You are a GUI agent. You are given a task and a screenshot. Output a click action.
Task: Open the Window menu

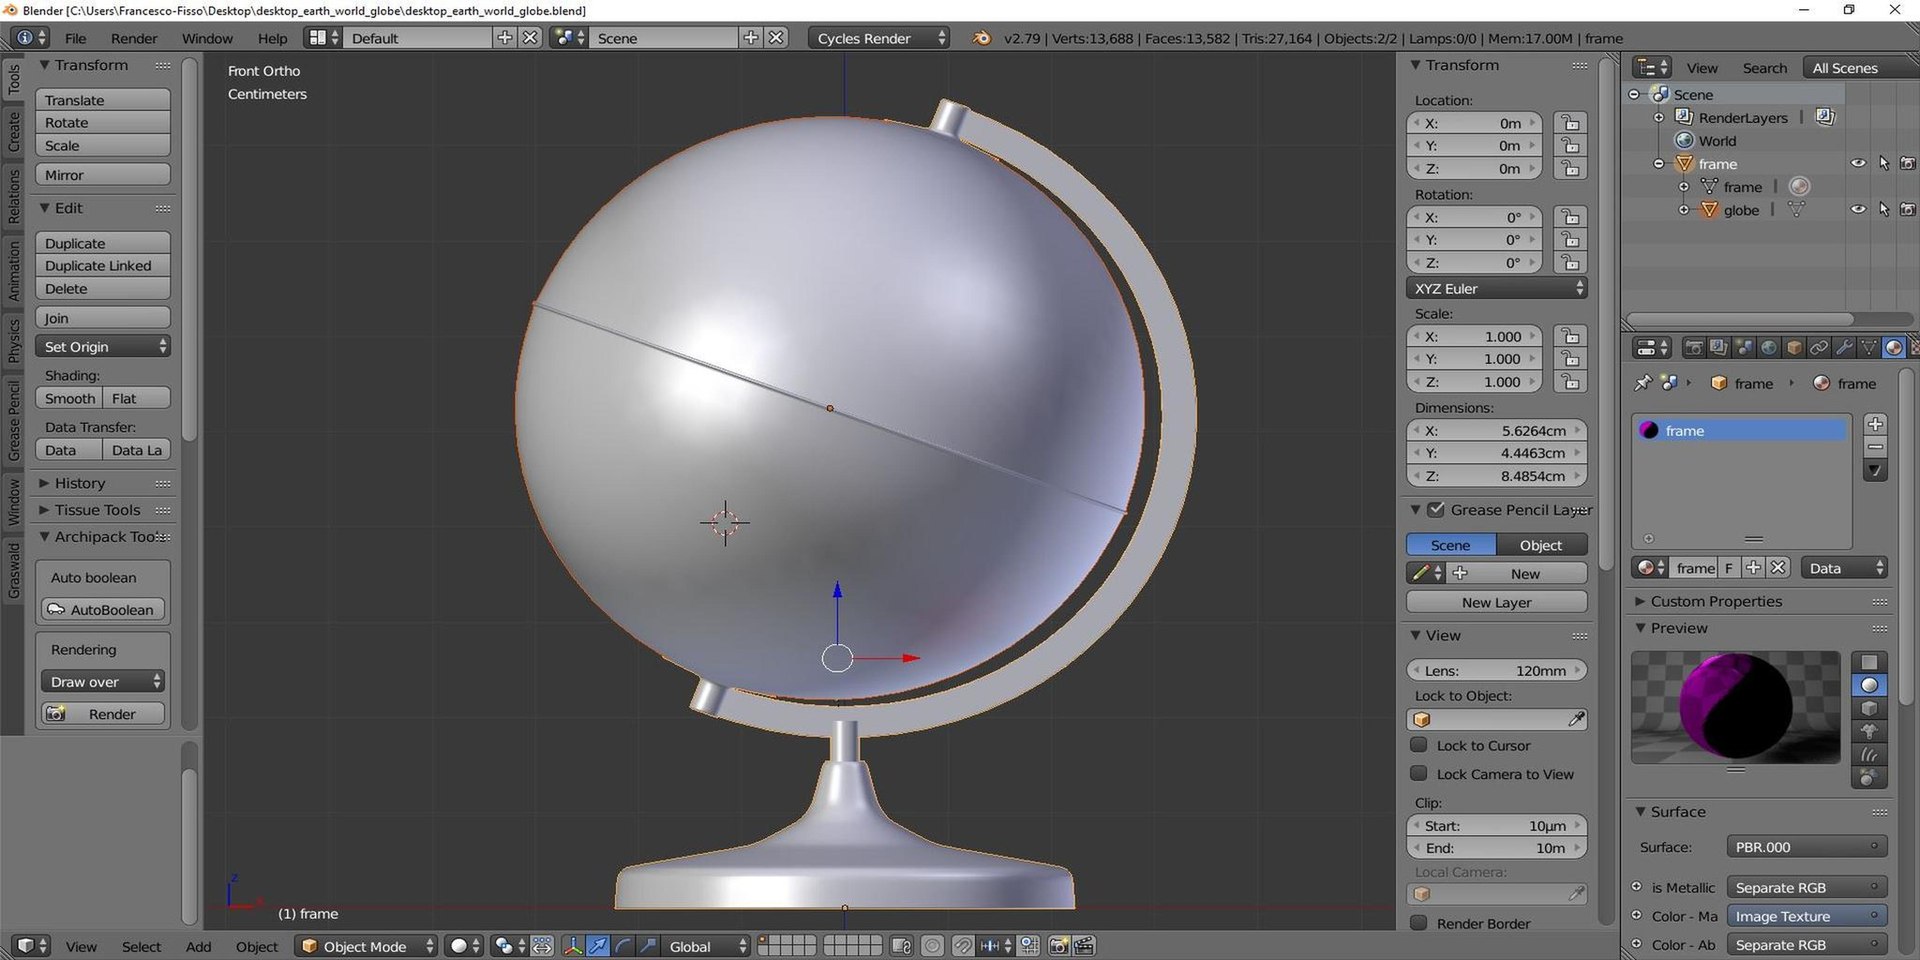coord(207,38)
